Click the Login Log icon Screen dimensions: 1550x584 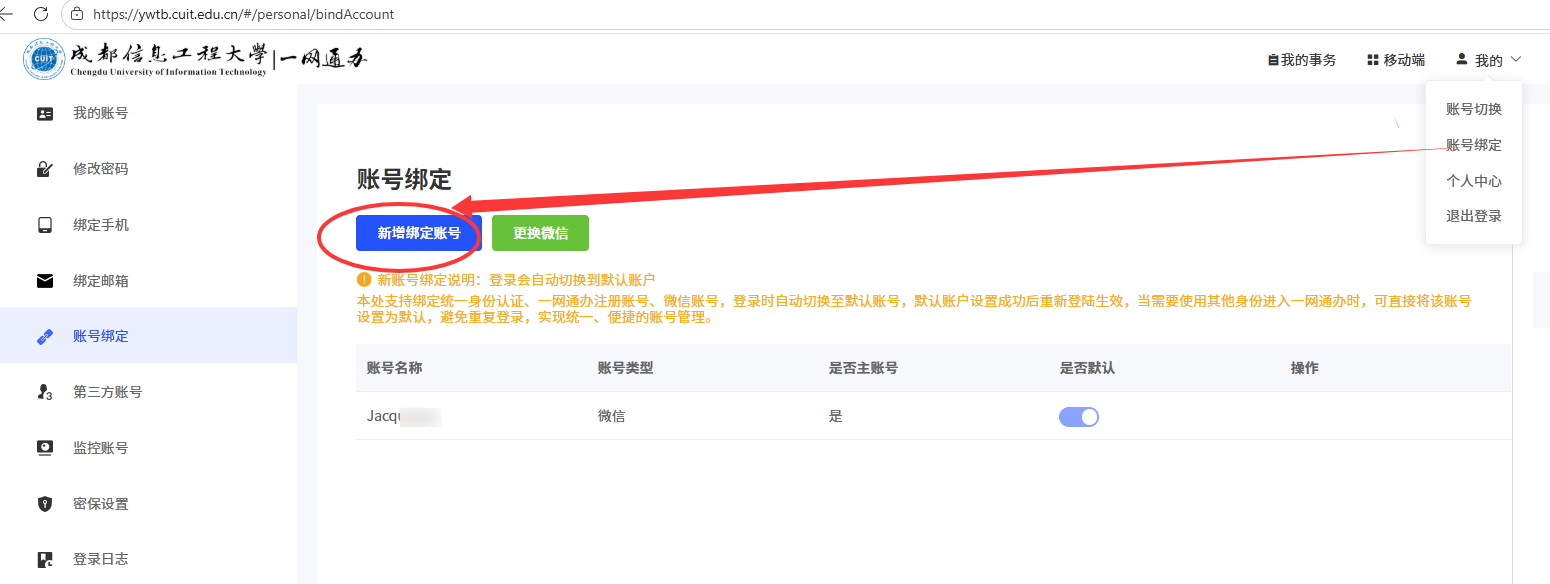44,559
